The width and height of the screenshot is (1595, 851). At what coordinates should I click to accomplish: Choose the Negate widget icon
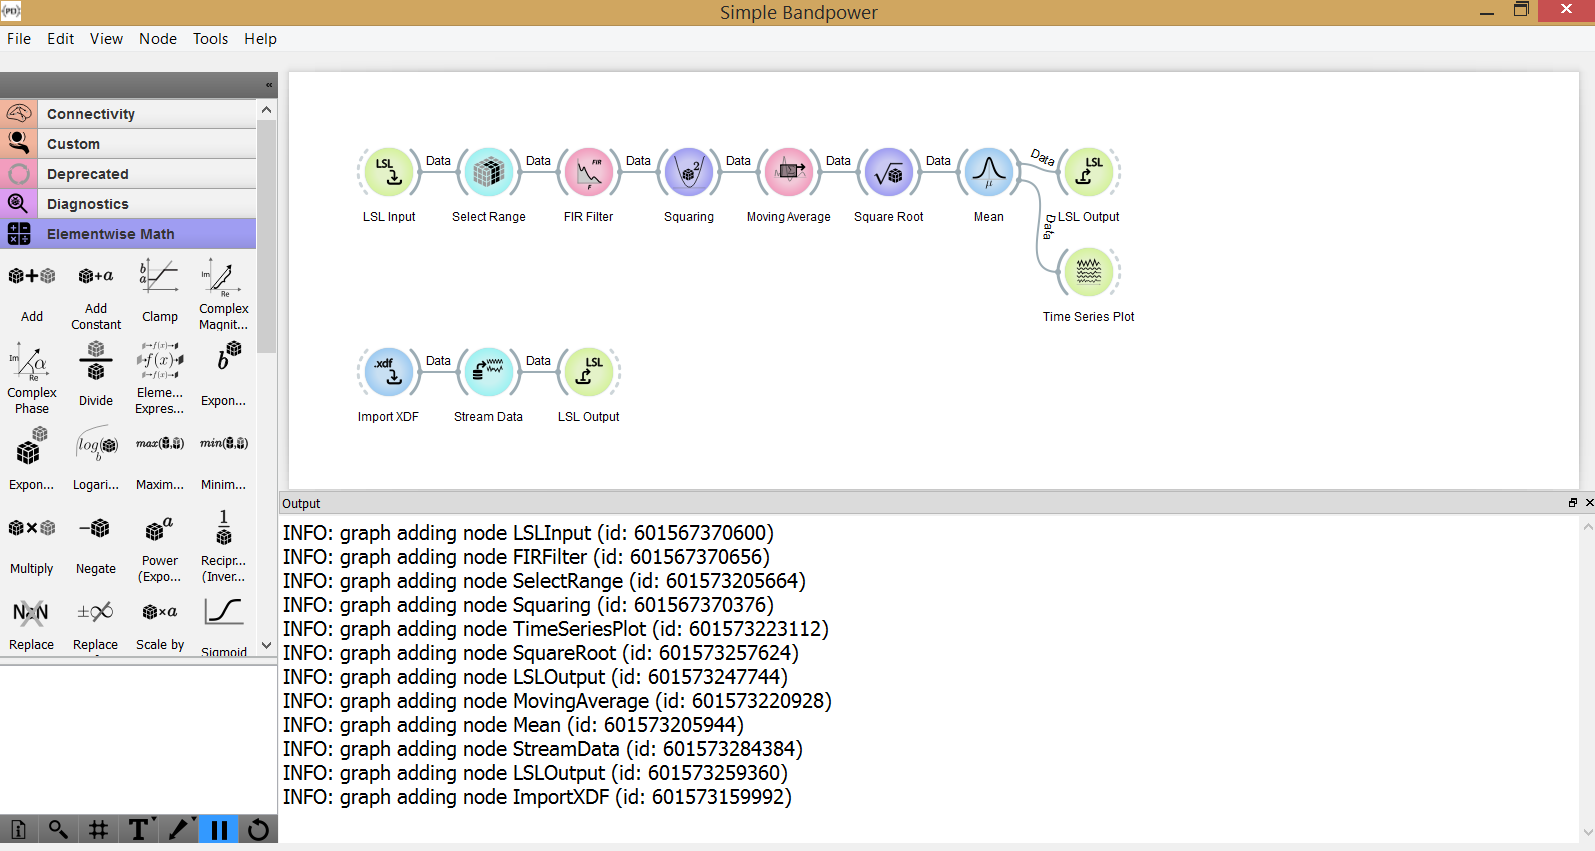(96, 528)
